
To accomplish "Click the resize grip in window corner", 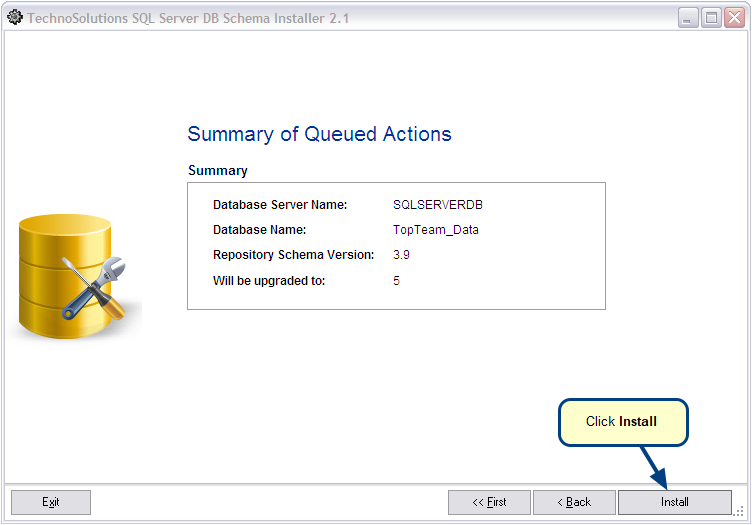I will tap(739, 512).
